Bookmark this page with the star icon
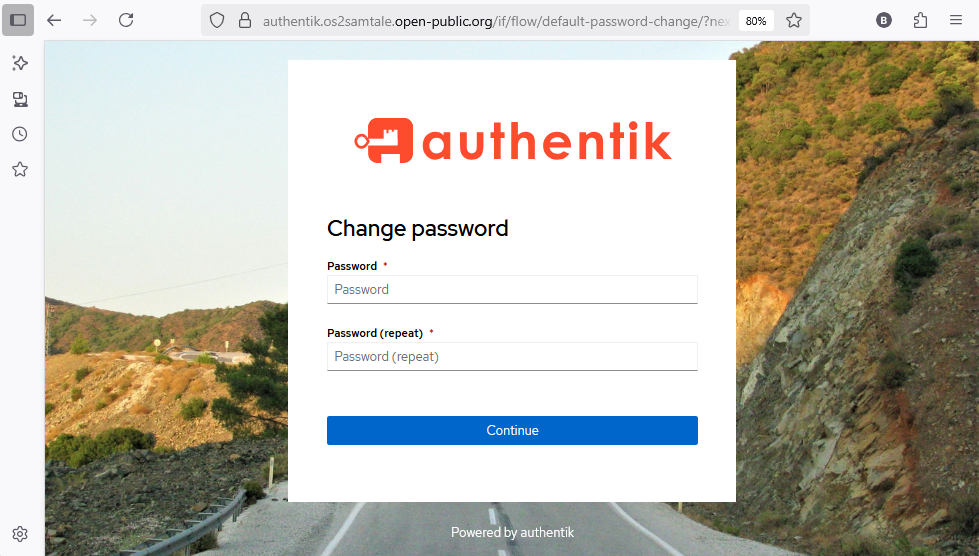979x556 pixels. [x=794, y=21]
